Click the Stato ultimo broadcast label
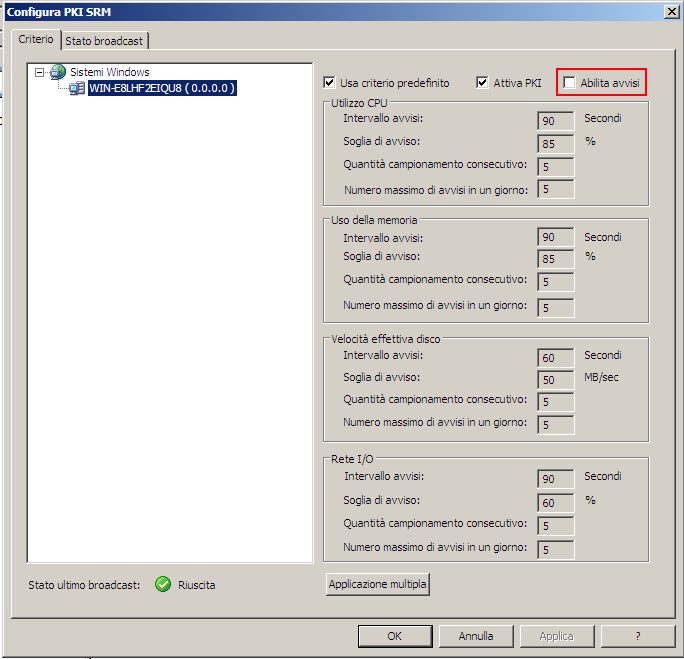The height and width of the screenshot is (659, 684). click(x=84, y=585)
